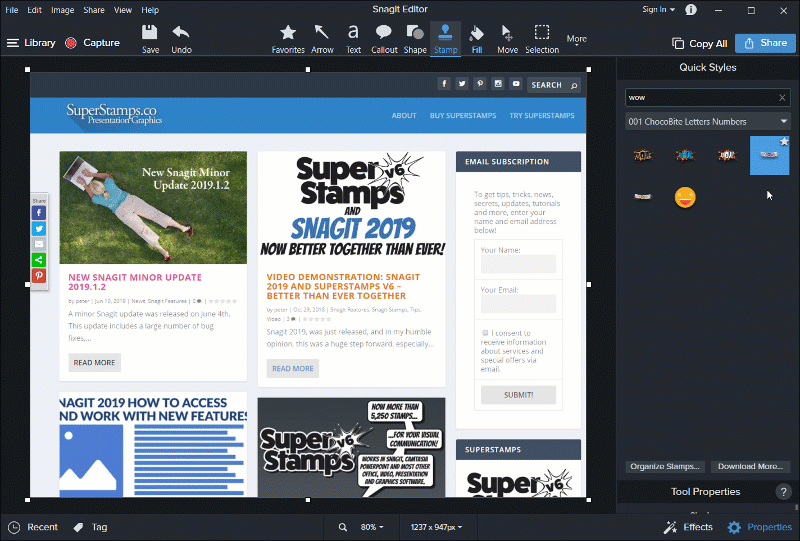Toggle favorite star on selected stamp
800x541 pixels.
point(784,141)
